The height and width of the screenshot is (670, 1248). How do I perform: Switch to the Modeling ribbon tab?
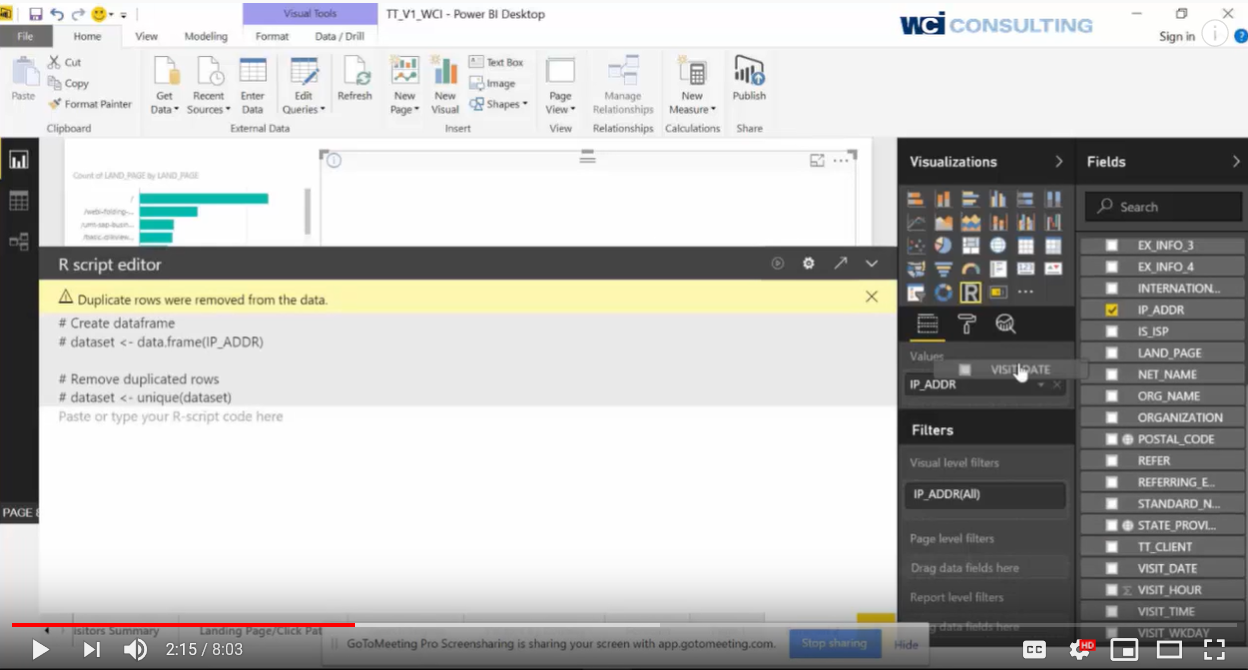pyautogui.click(x=206, y=36)
